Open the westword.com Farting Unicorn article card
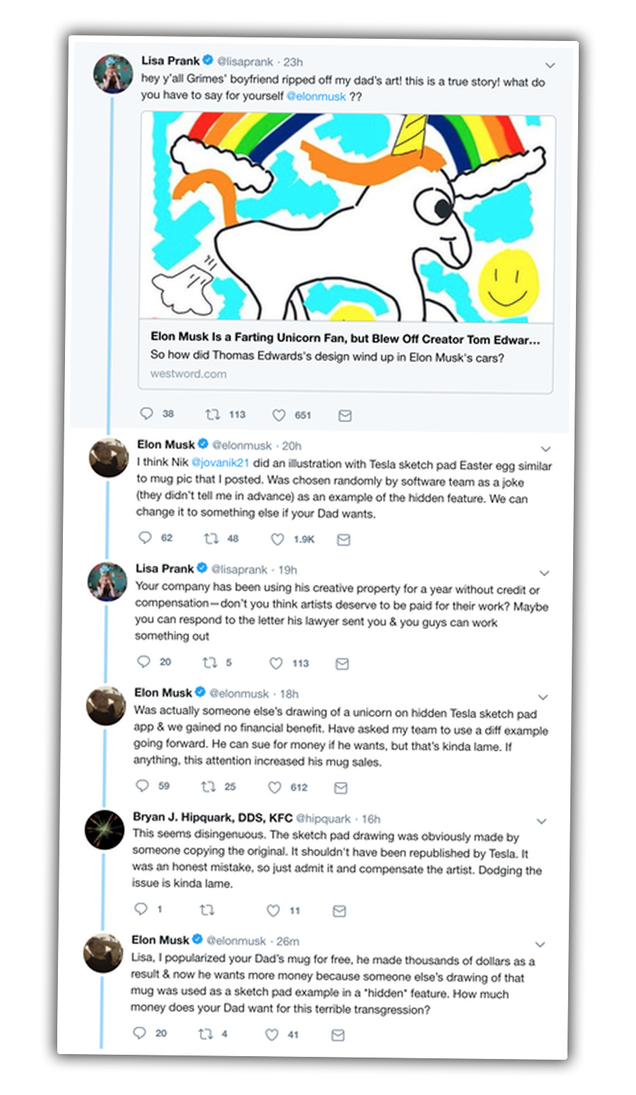The image size is (636, 1095). [347, 356]
